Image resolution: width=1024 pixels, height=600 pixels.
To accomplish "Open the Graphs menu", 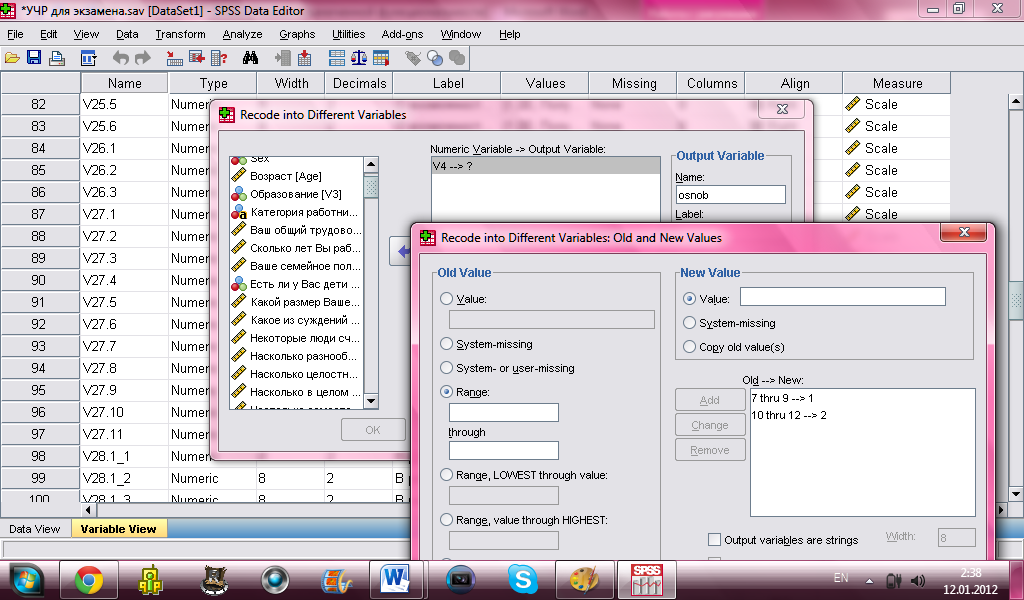I will (x=297, y=34).
